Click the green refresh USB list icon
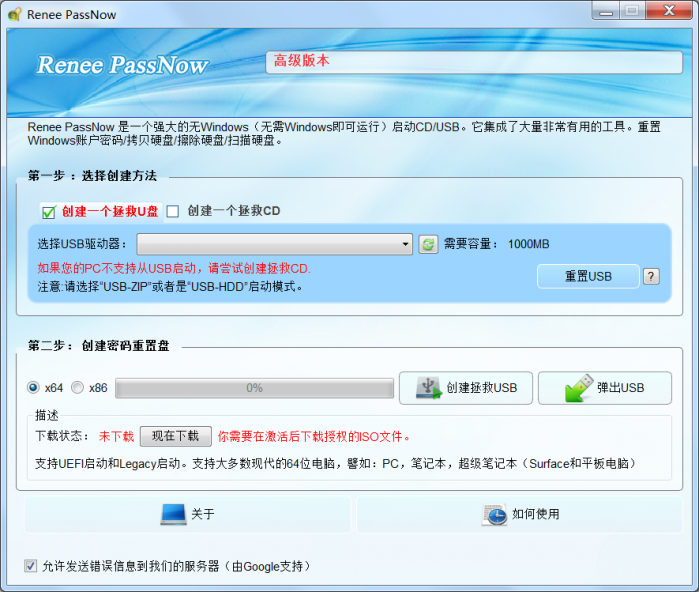 (428, 244)
